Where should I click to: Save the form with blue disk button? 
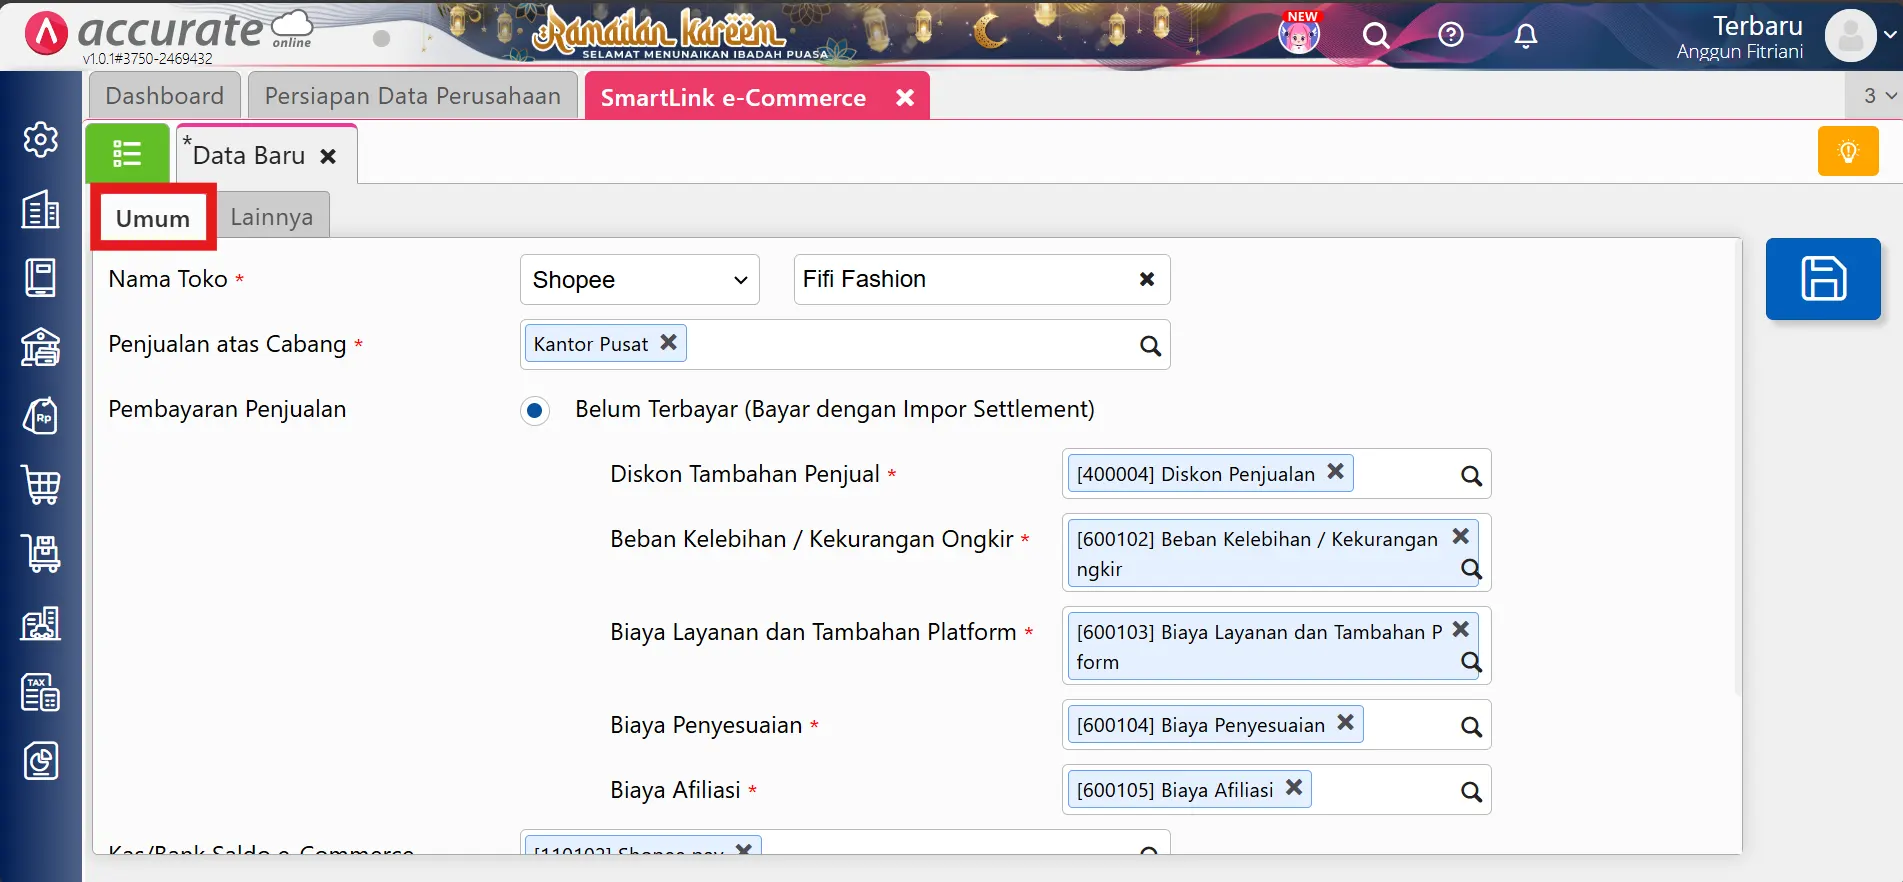1823,279
